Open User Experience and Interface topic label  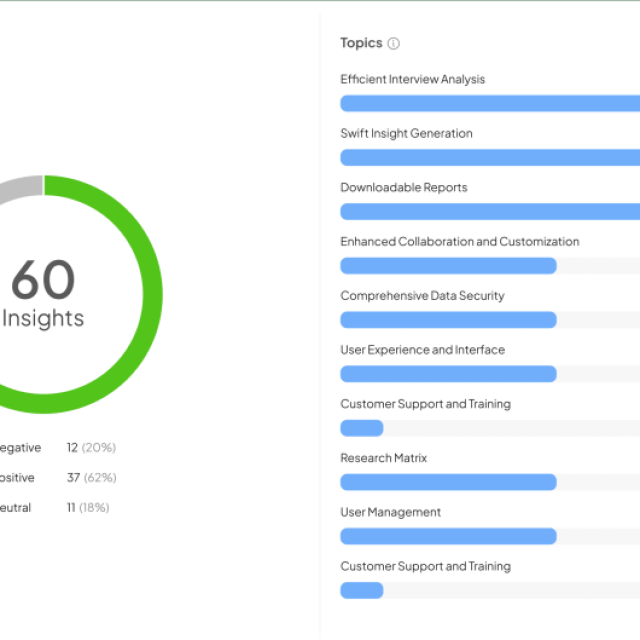[x=422, y=350]
